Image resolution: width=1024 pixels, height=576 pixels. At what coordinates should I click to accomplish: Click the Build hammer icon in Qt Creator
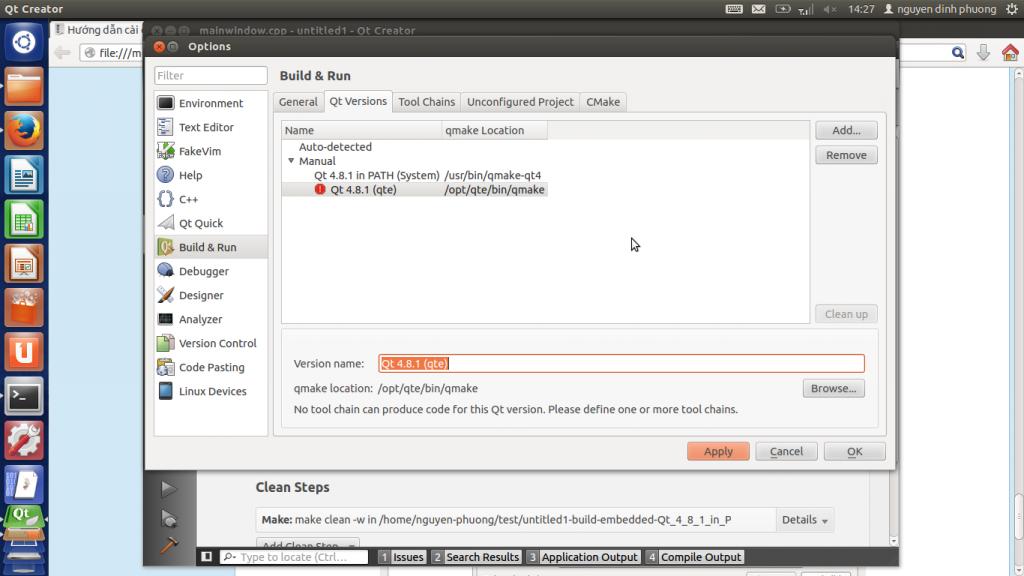point(168,544)
